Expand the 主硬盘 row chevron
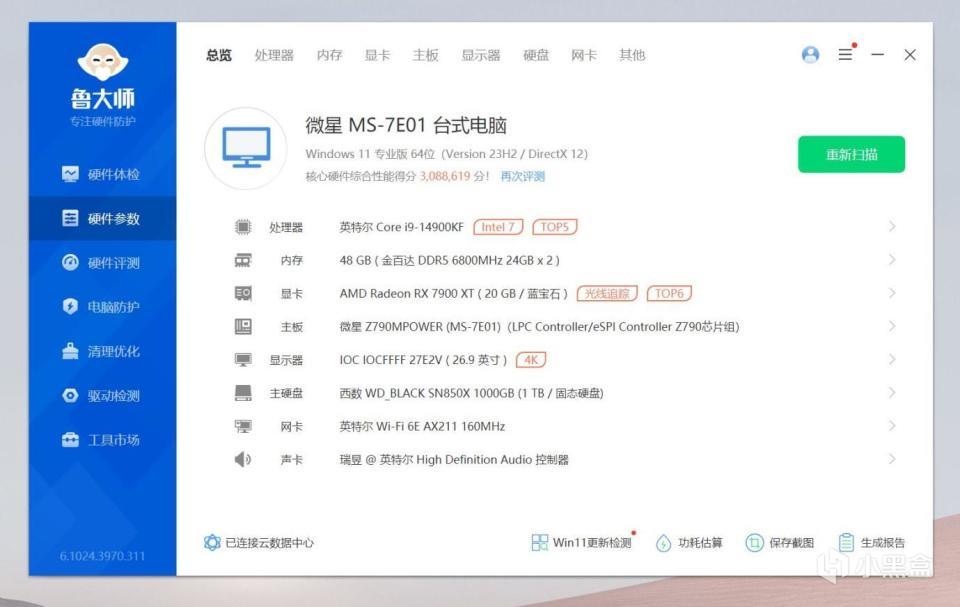960x607 pixels. coord(892,393)
